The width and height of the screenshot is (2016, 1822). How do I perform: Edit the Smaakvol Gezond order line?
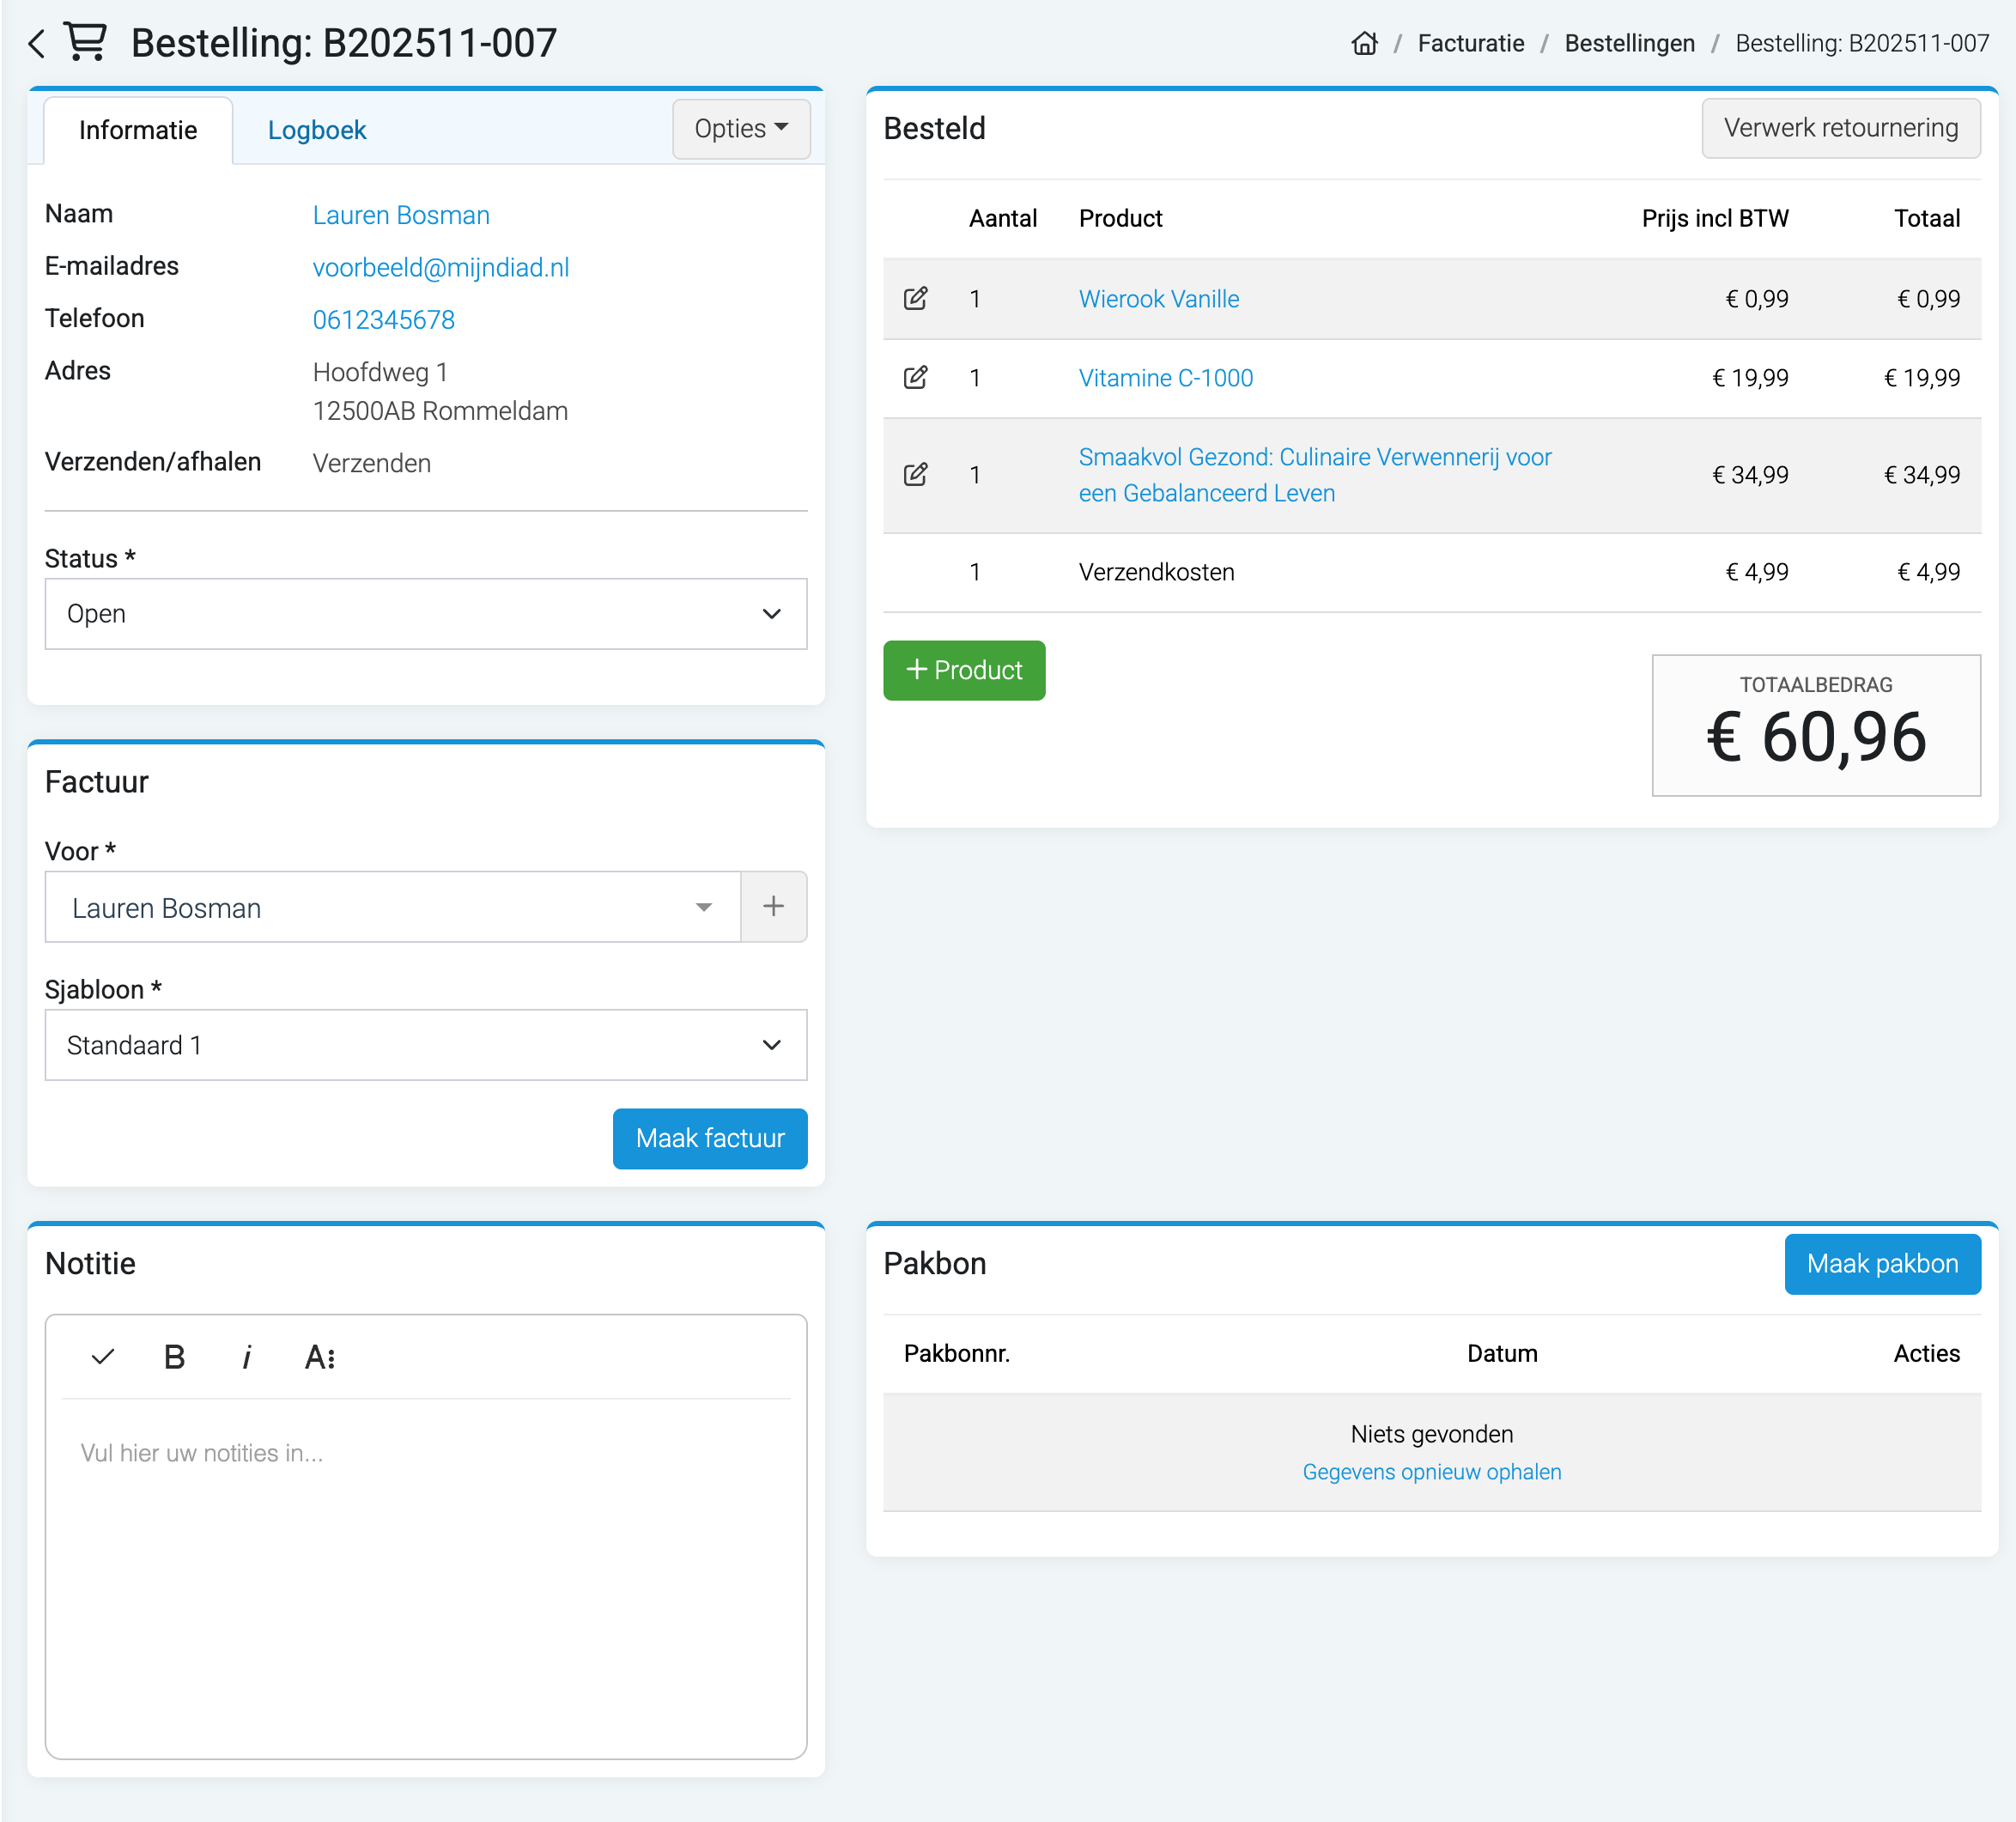(915, 475)
